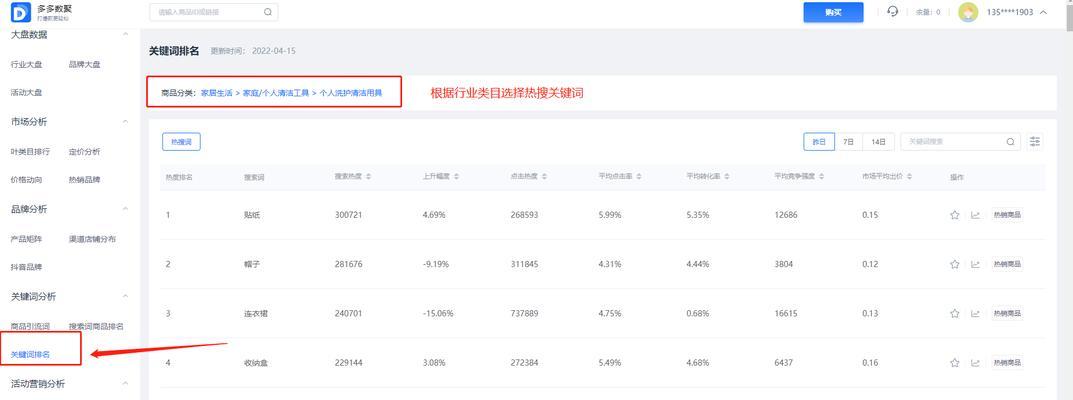Expand the account dropdown arrow near phone number
This screenshot has width=1073, height=400.
click(1044, 12)
